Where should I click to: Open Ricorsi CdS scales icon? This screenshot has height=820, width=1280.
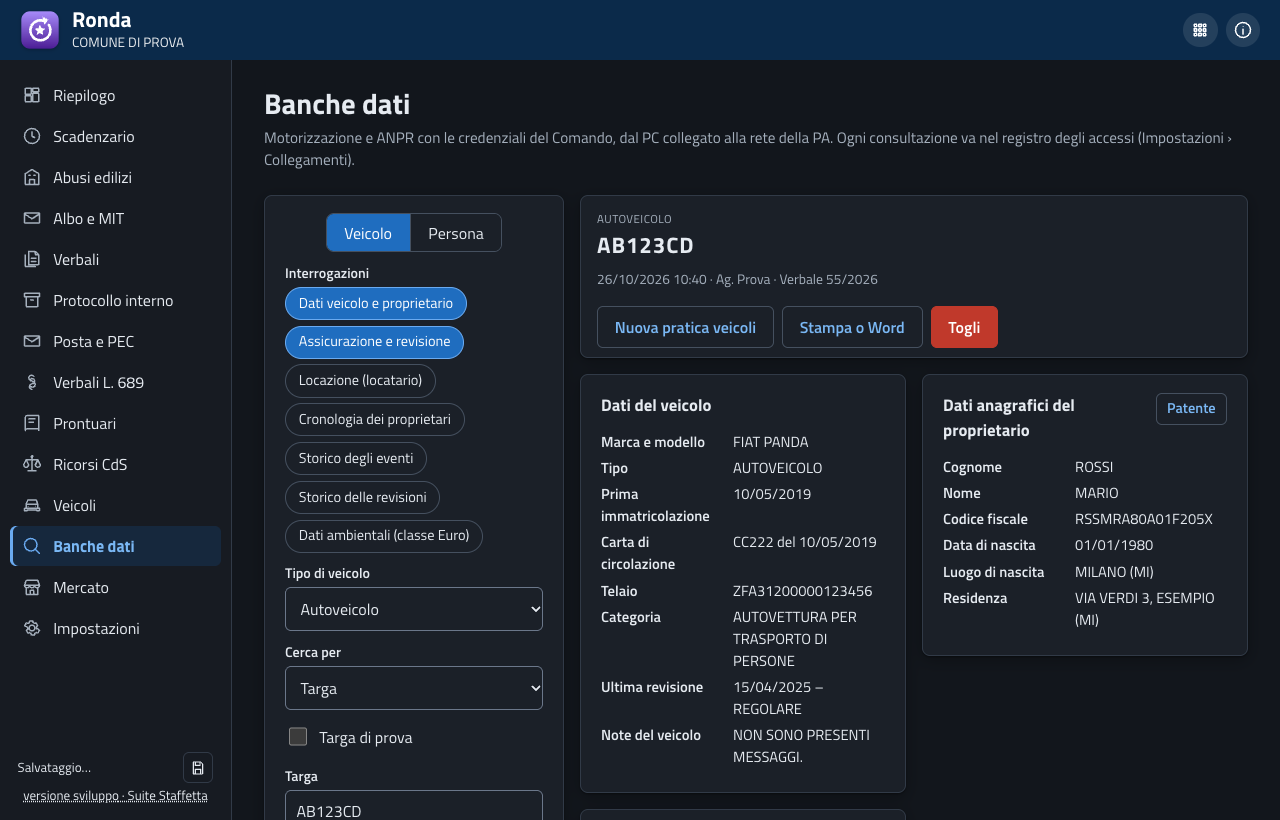[x=32, y=464]
